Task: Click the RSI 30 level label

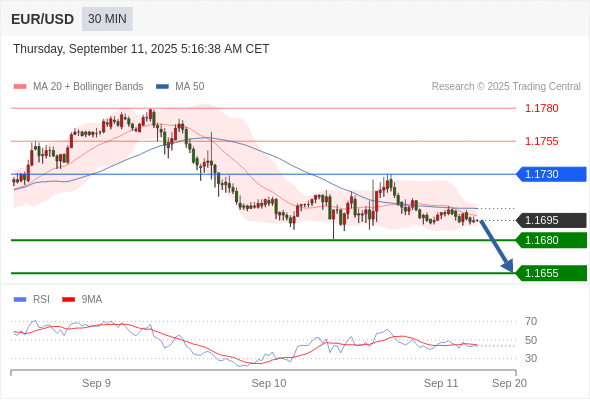Action: (531, 358)
